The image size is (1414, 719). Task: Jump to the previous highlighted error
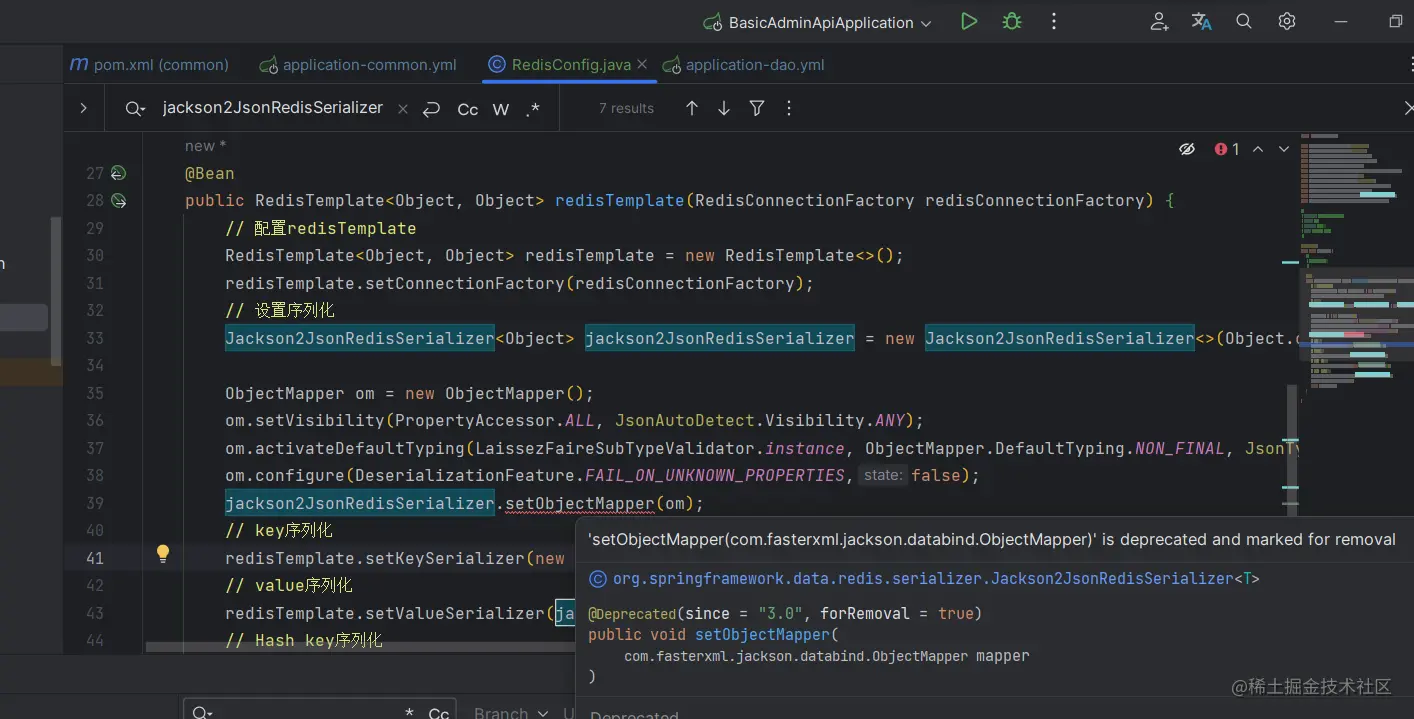point(1258,149)
